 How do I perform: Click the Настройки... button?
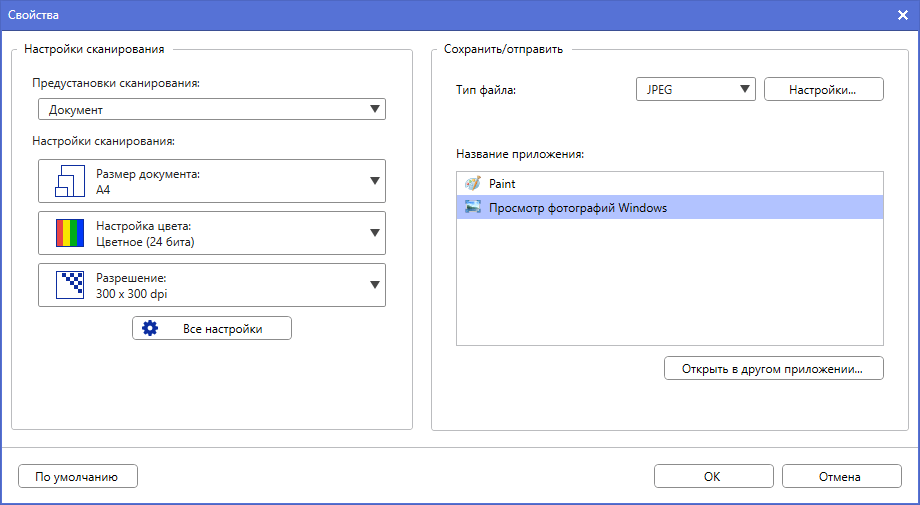point(823,89)
